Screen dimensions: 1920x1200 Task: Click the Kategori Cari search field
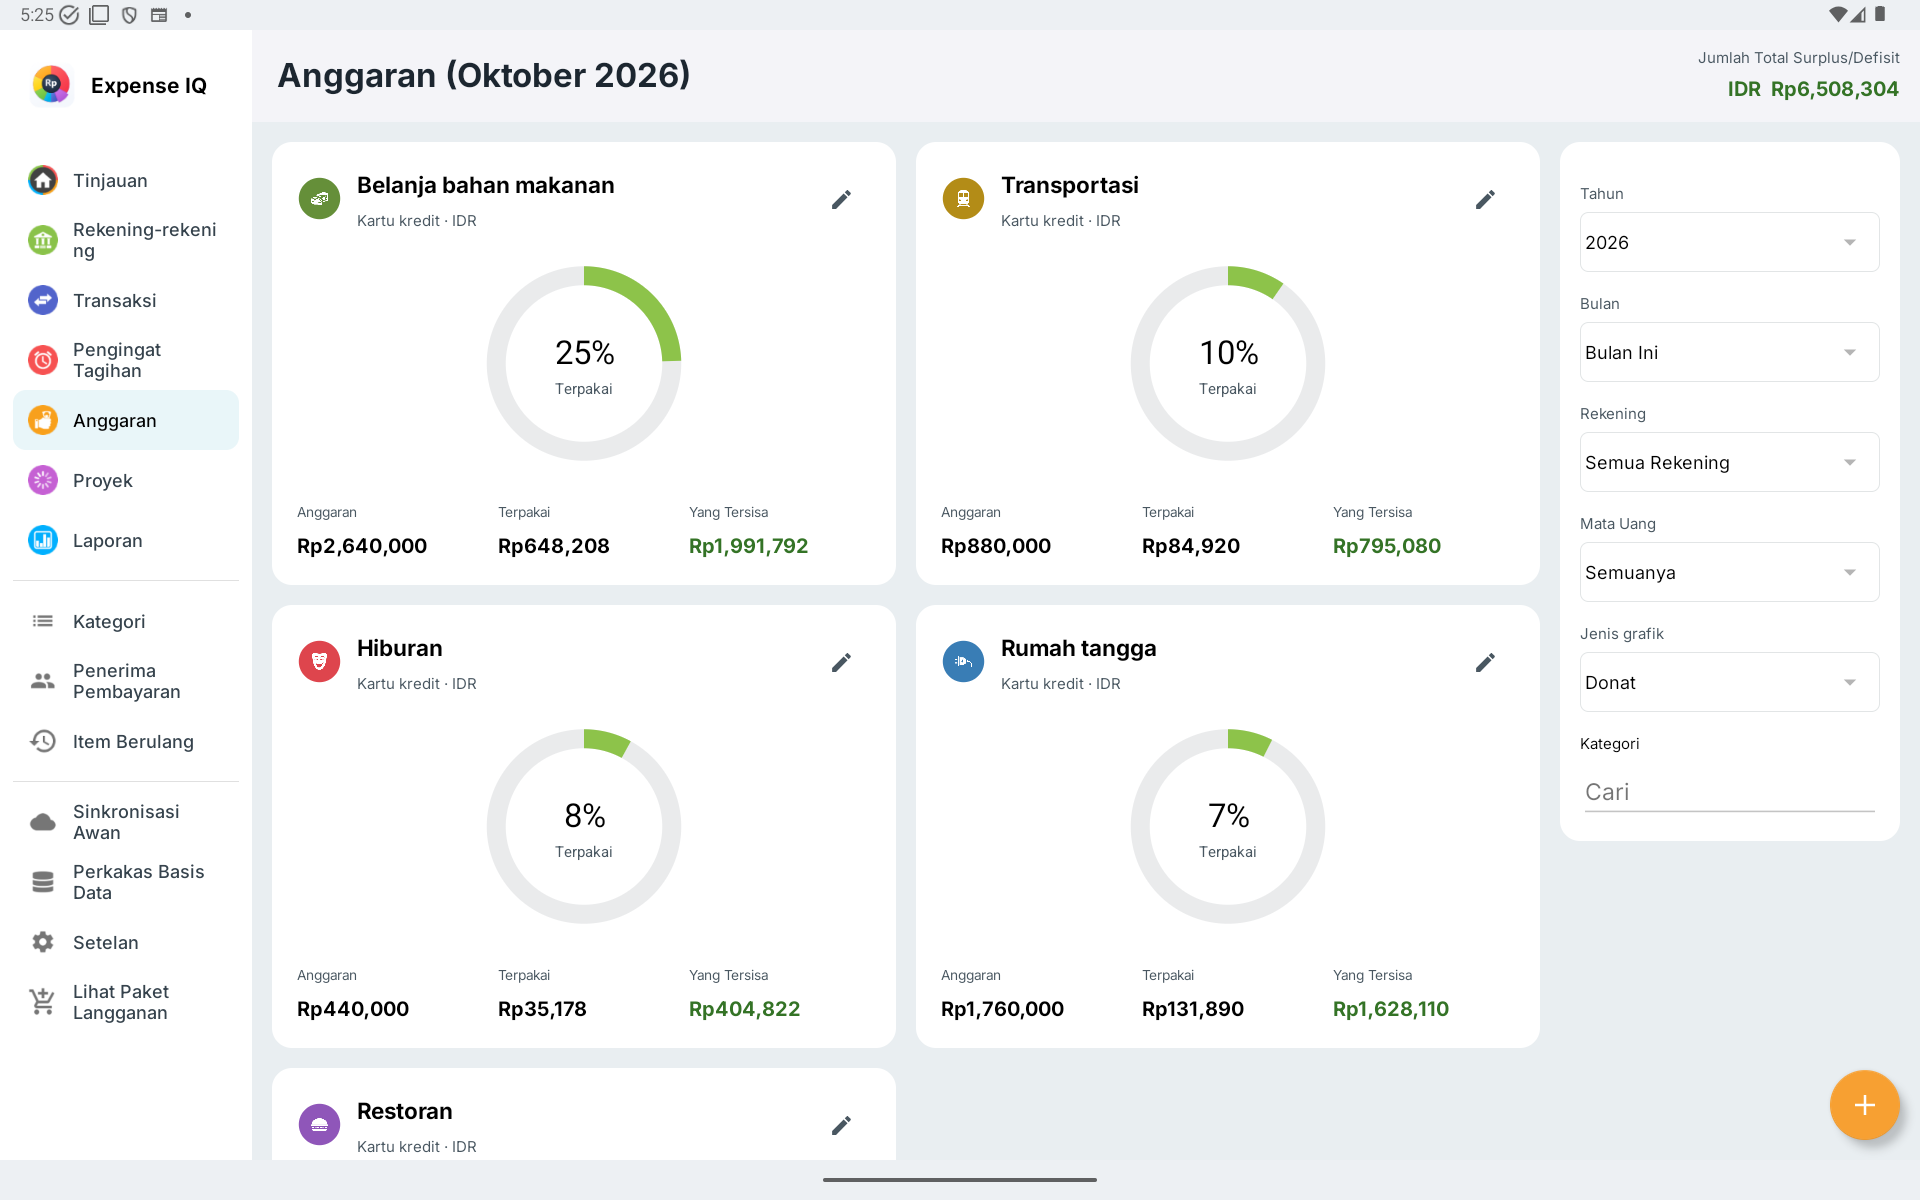tap(1729, 792)
